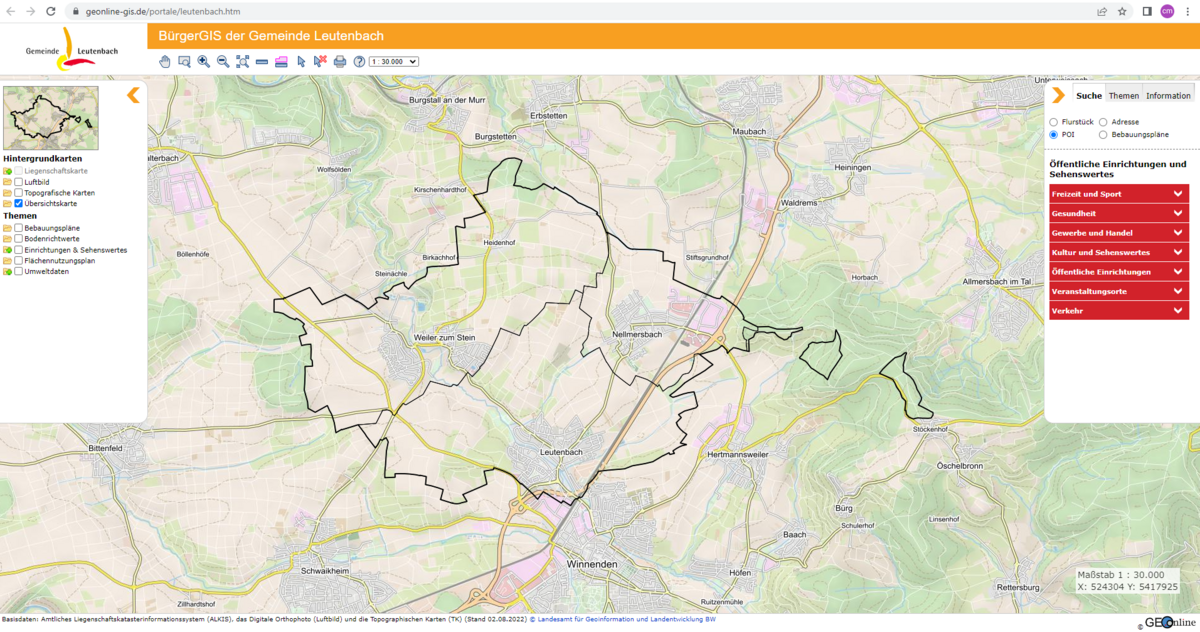Screen dimensions: 1200x632
Task: Select the Bebauungspläne radio button
Action: [1103, 134]
